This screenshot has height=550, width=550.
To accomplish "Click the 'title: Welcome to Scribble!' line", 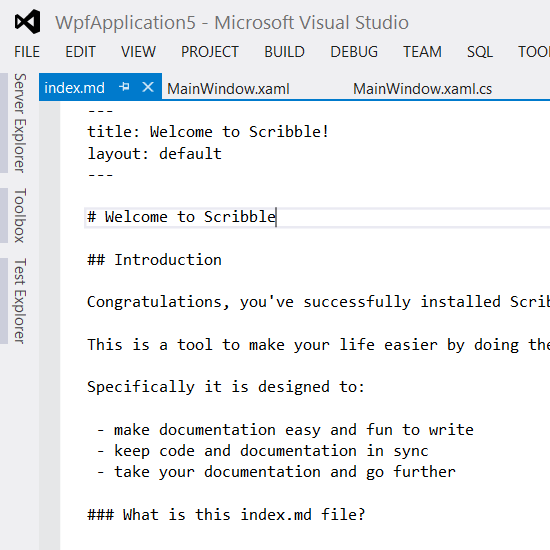I will pyautogui.click(x=208, y=132).
